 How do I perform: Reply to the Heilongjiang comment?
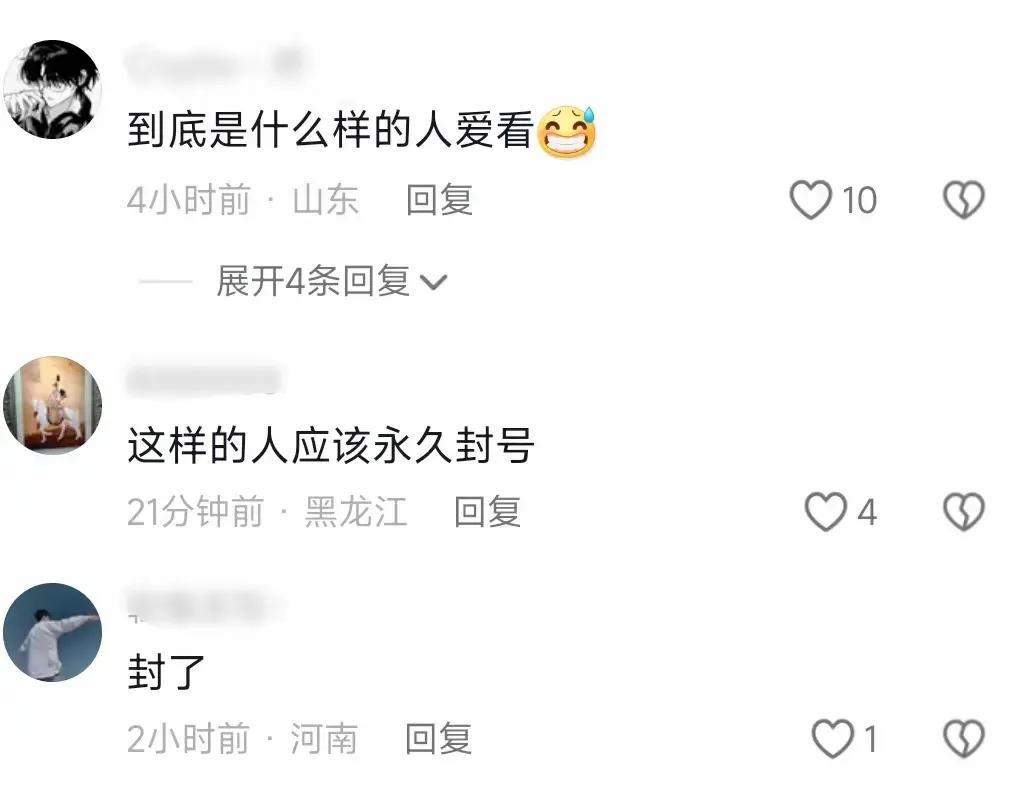pos(487,512)
